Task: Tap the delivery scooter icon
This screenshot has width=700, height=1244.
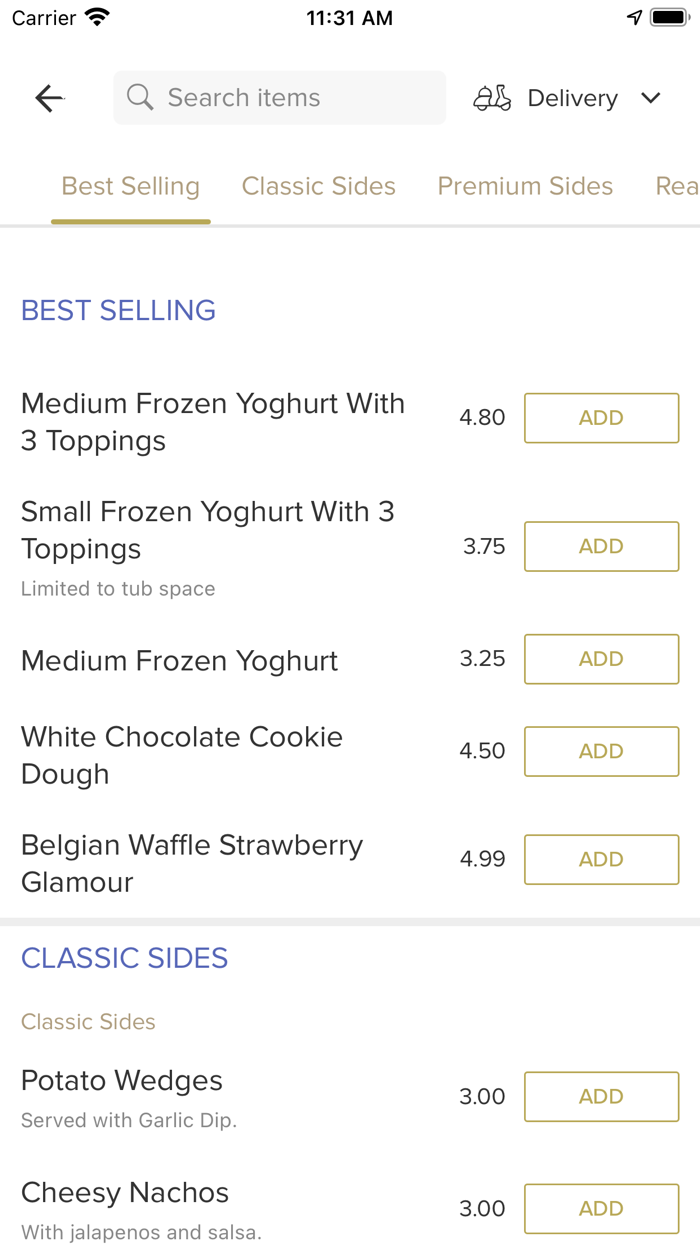Action: point(491,98)
